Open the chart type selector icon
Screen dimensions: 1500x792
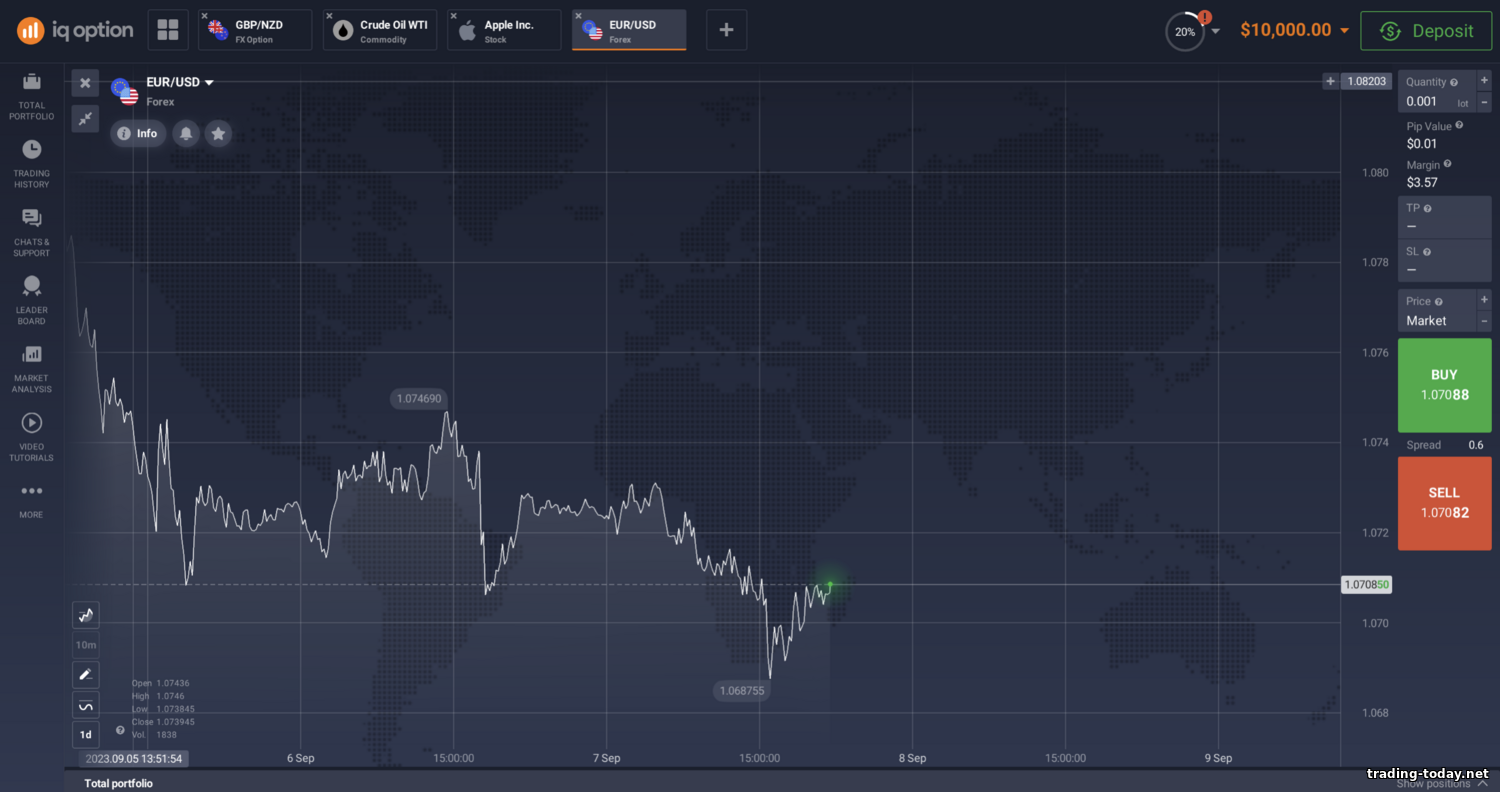coord(86,615)
